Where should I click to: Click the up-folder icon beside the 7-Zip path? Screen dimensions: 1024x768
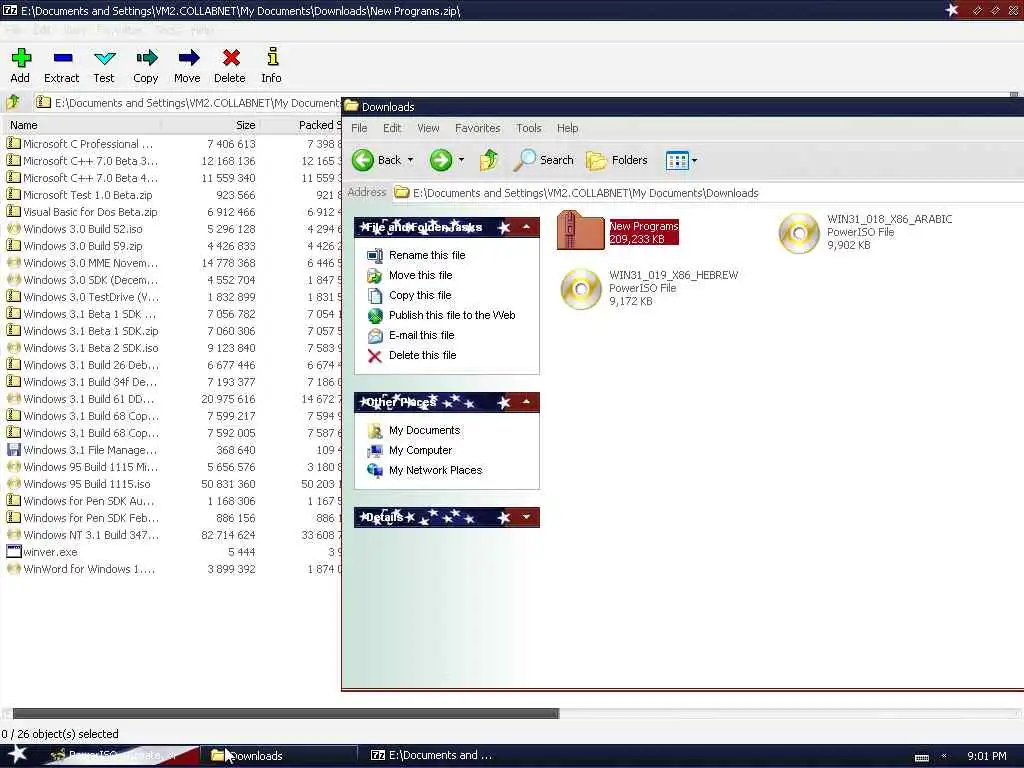[13, 102]
